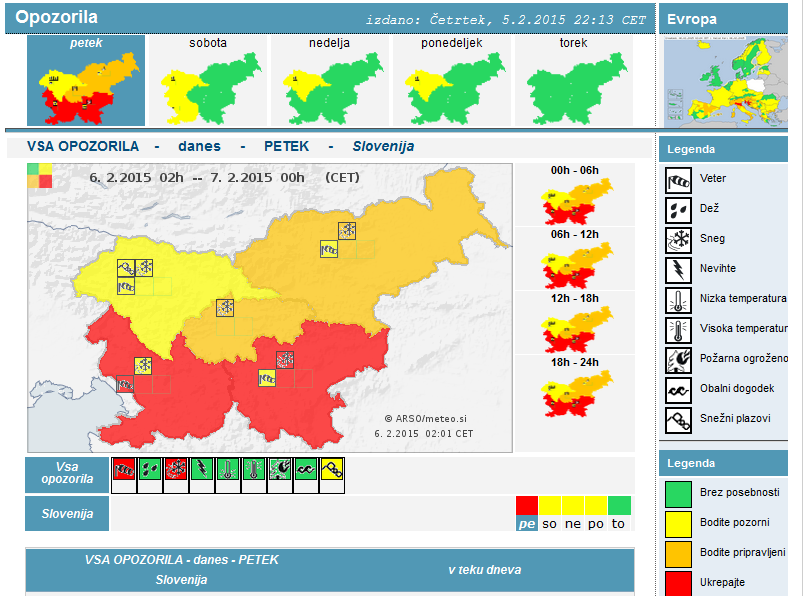
Task: Click the Nevihte lightning icon in the legend
Action: [678, 271]
